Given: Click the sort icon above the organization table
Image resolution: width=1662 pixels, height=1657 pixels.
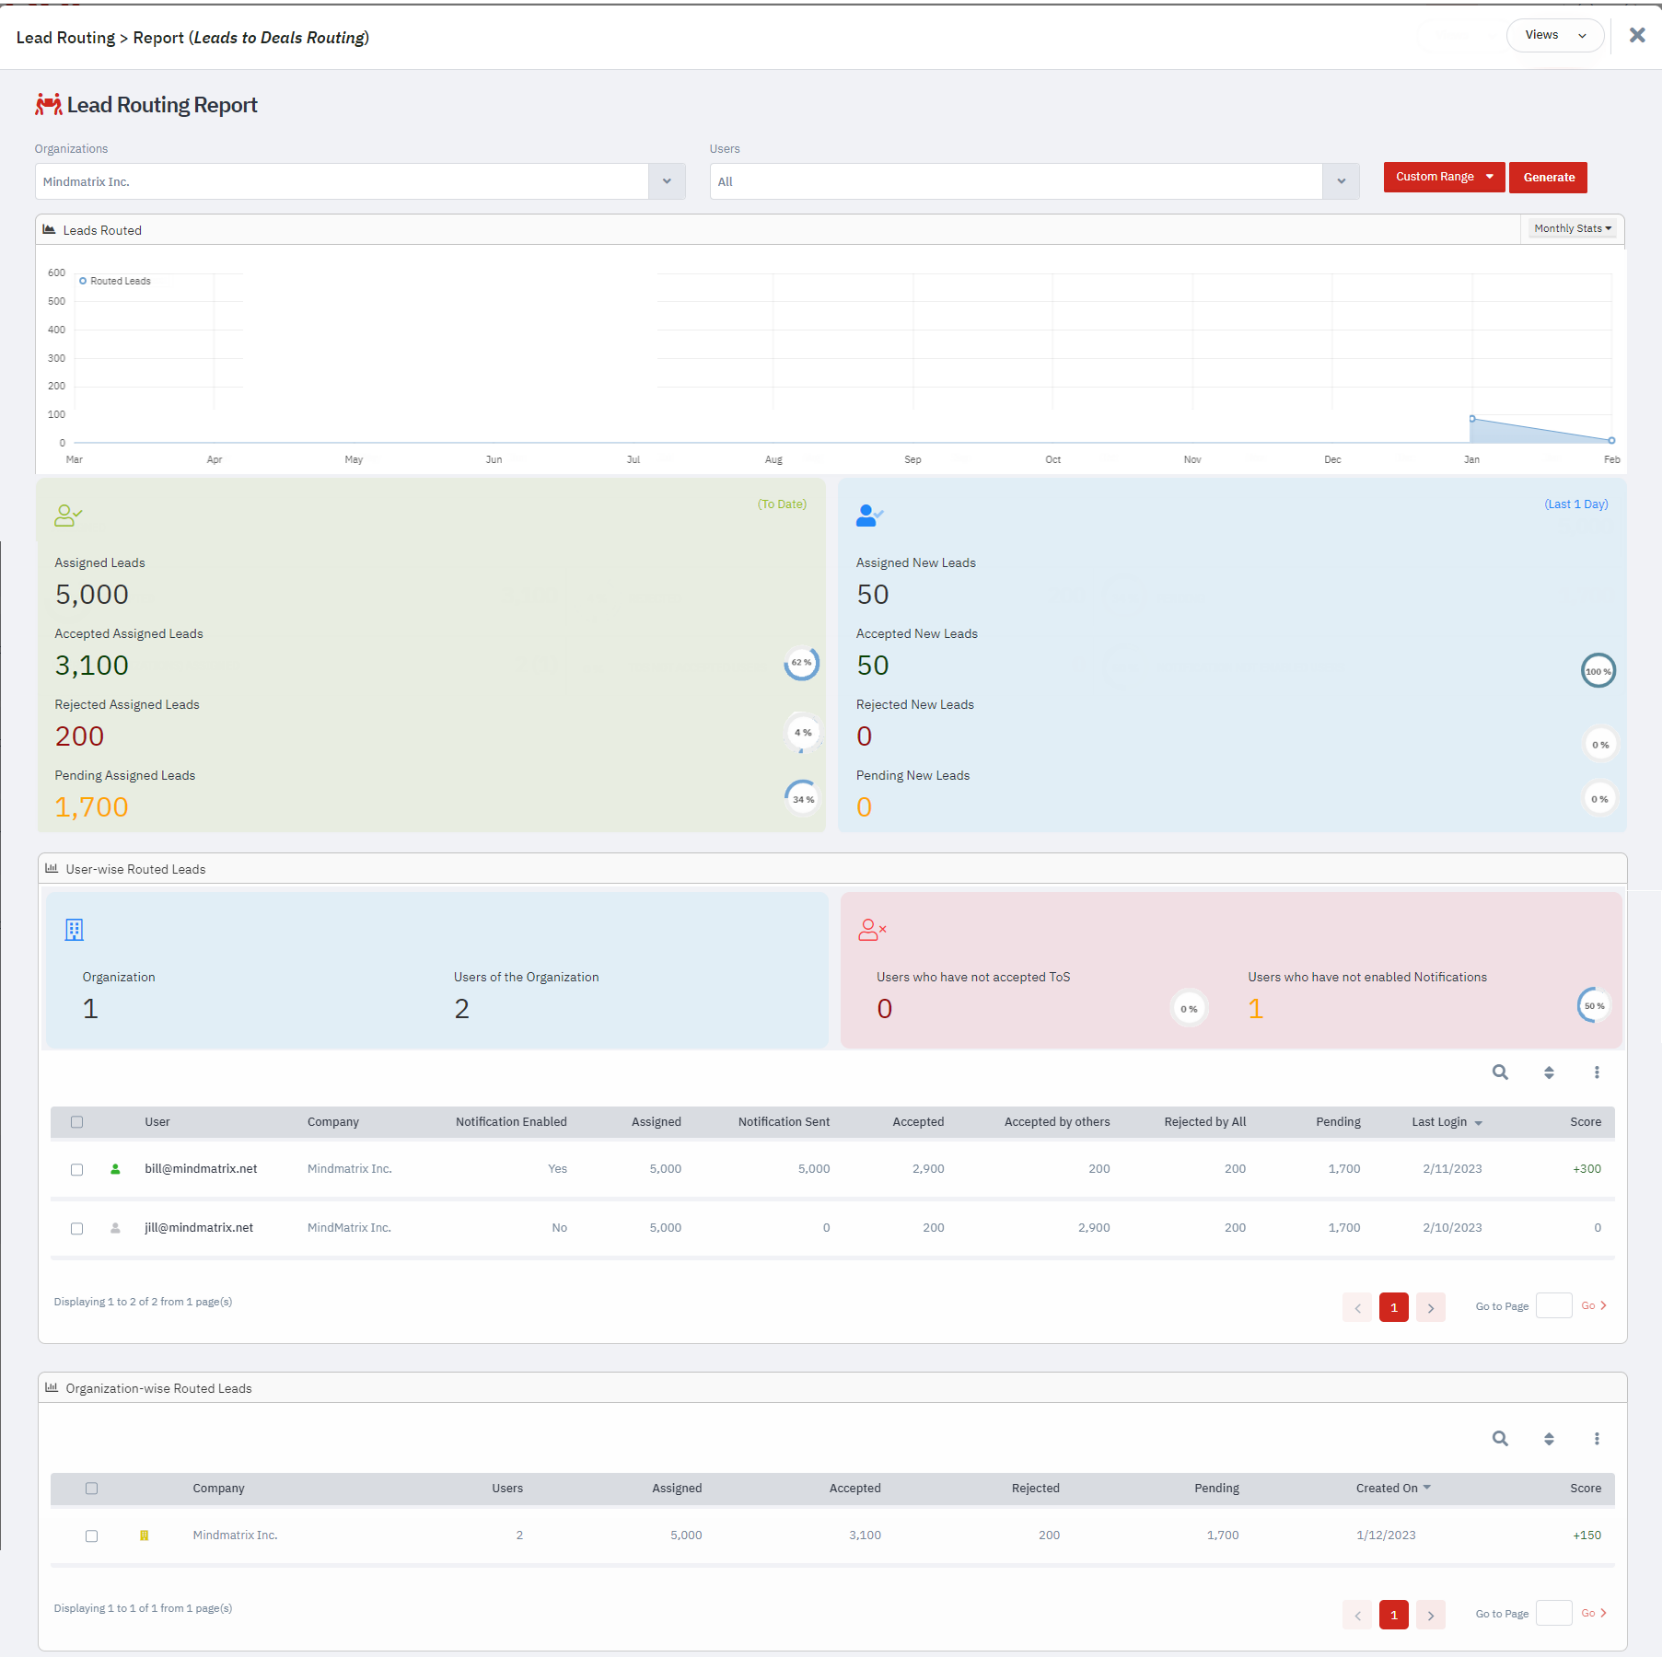Looking at the screenshot, I should point(1549,1439).
